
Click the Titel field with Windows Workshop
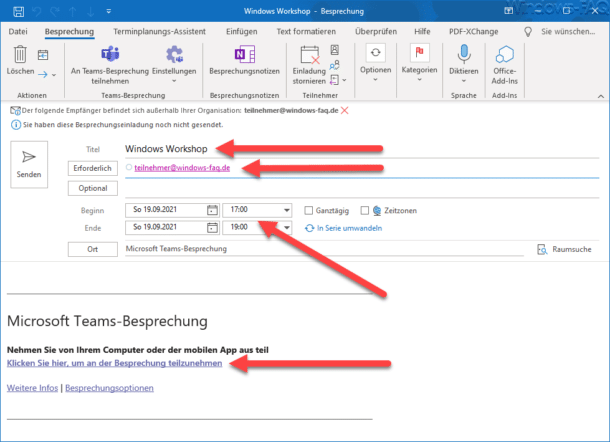362,149
